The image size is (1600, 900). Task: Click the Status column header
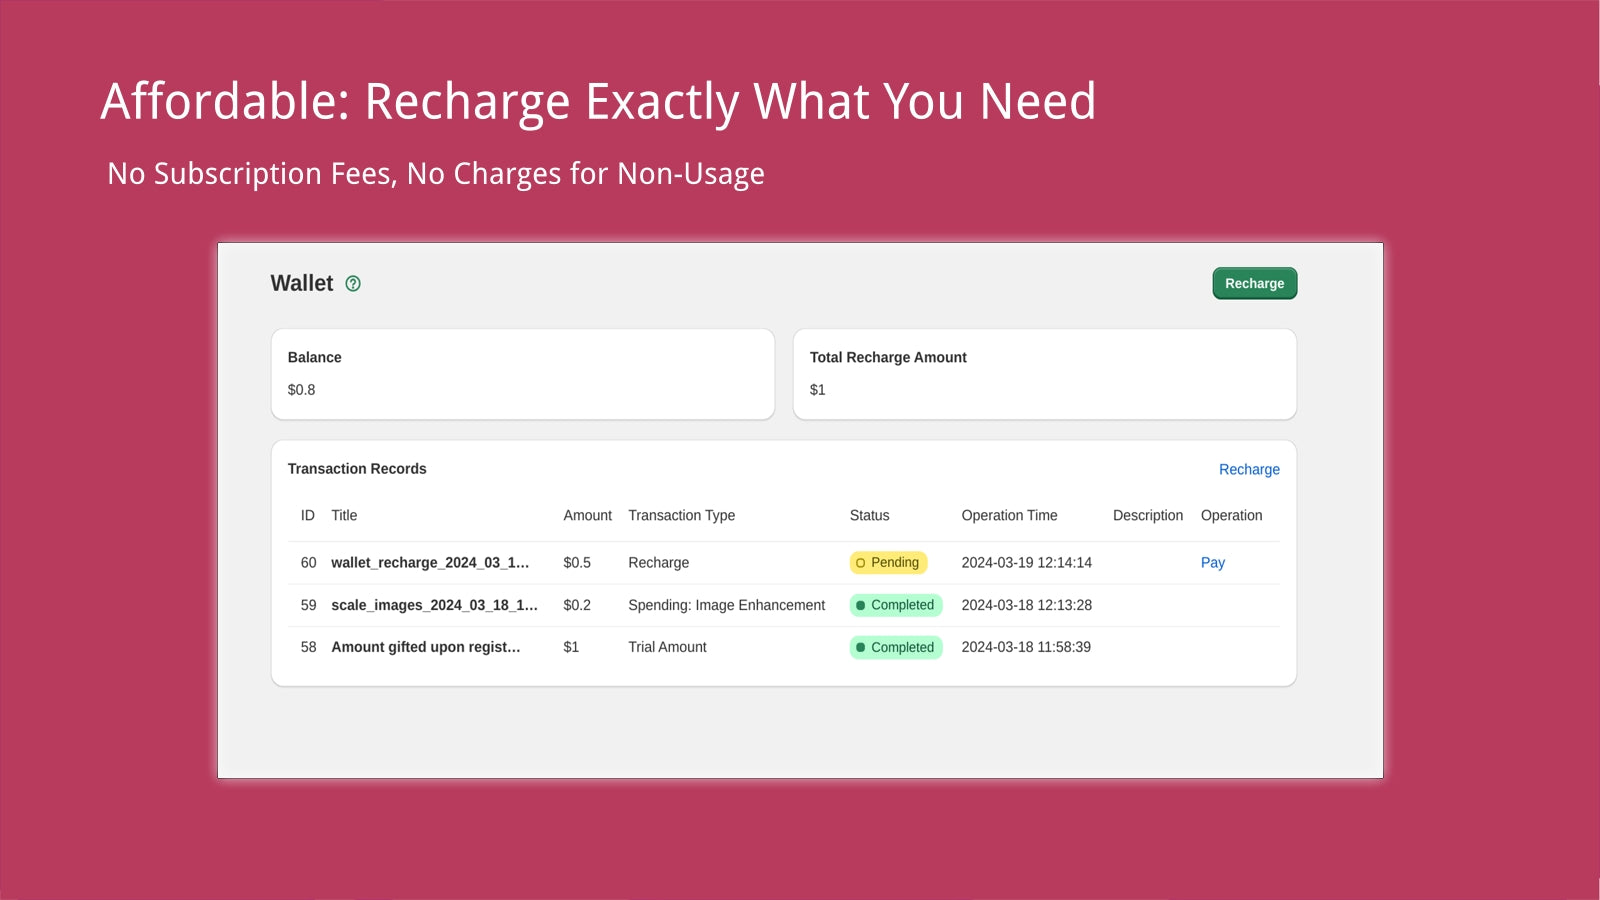click(x=869, y=516)
